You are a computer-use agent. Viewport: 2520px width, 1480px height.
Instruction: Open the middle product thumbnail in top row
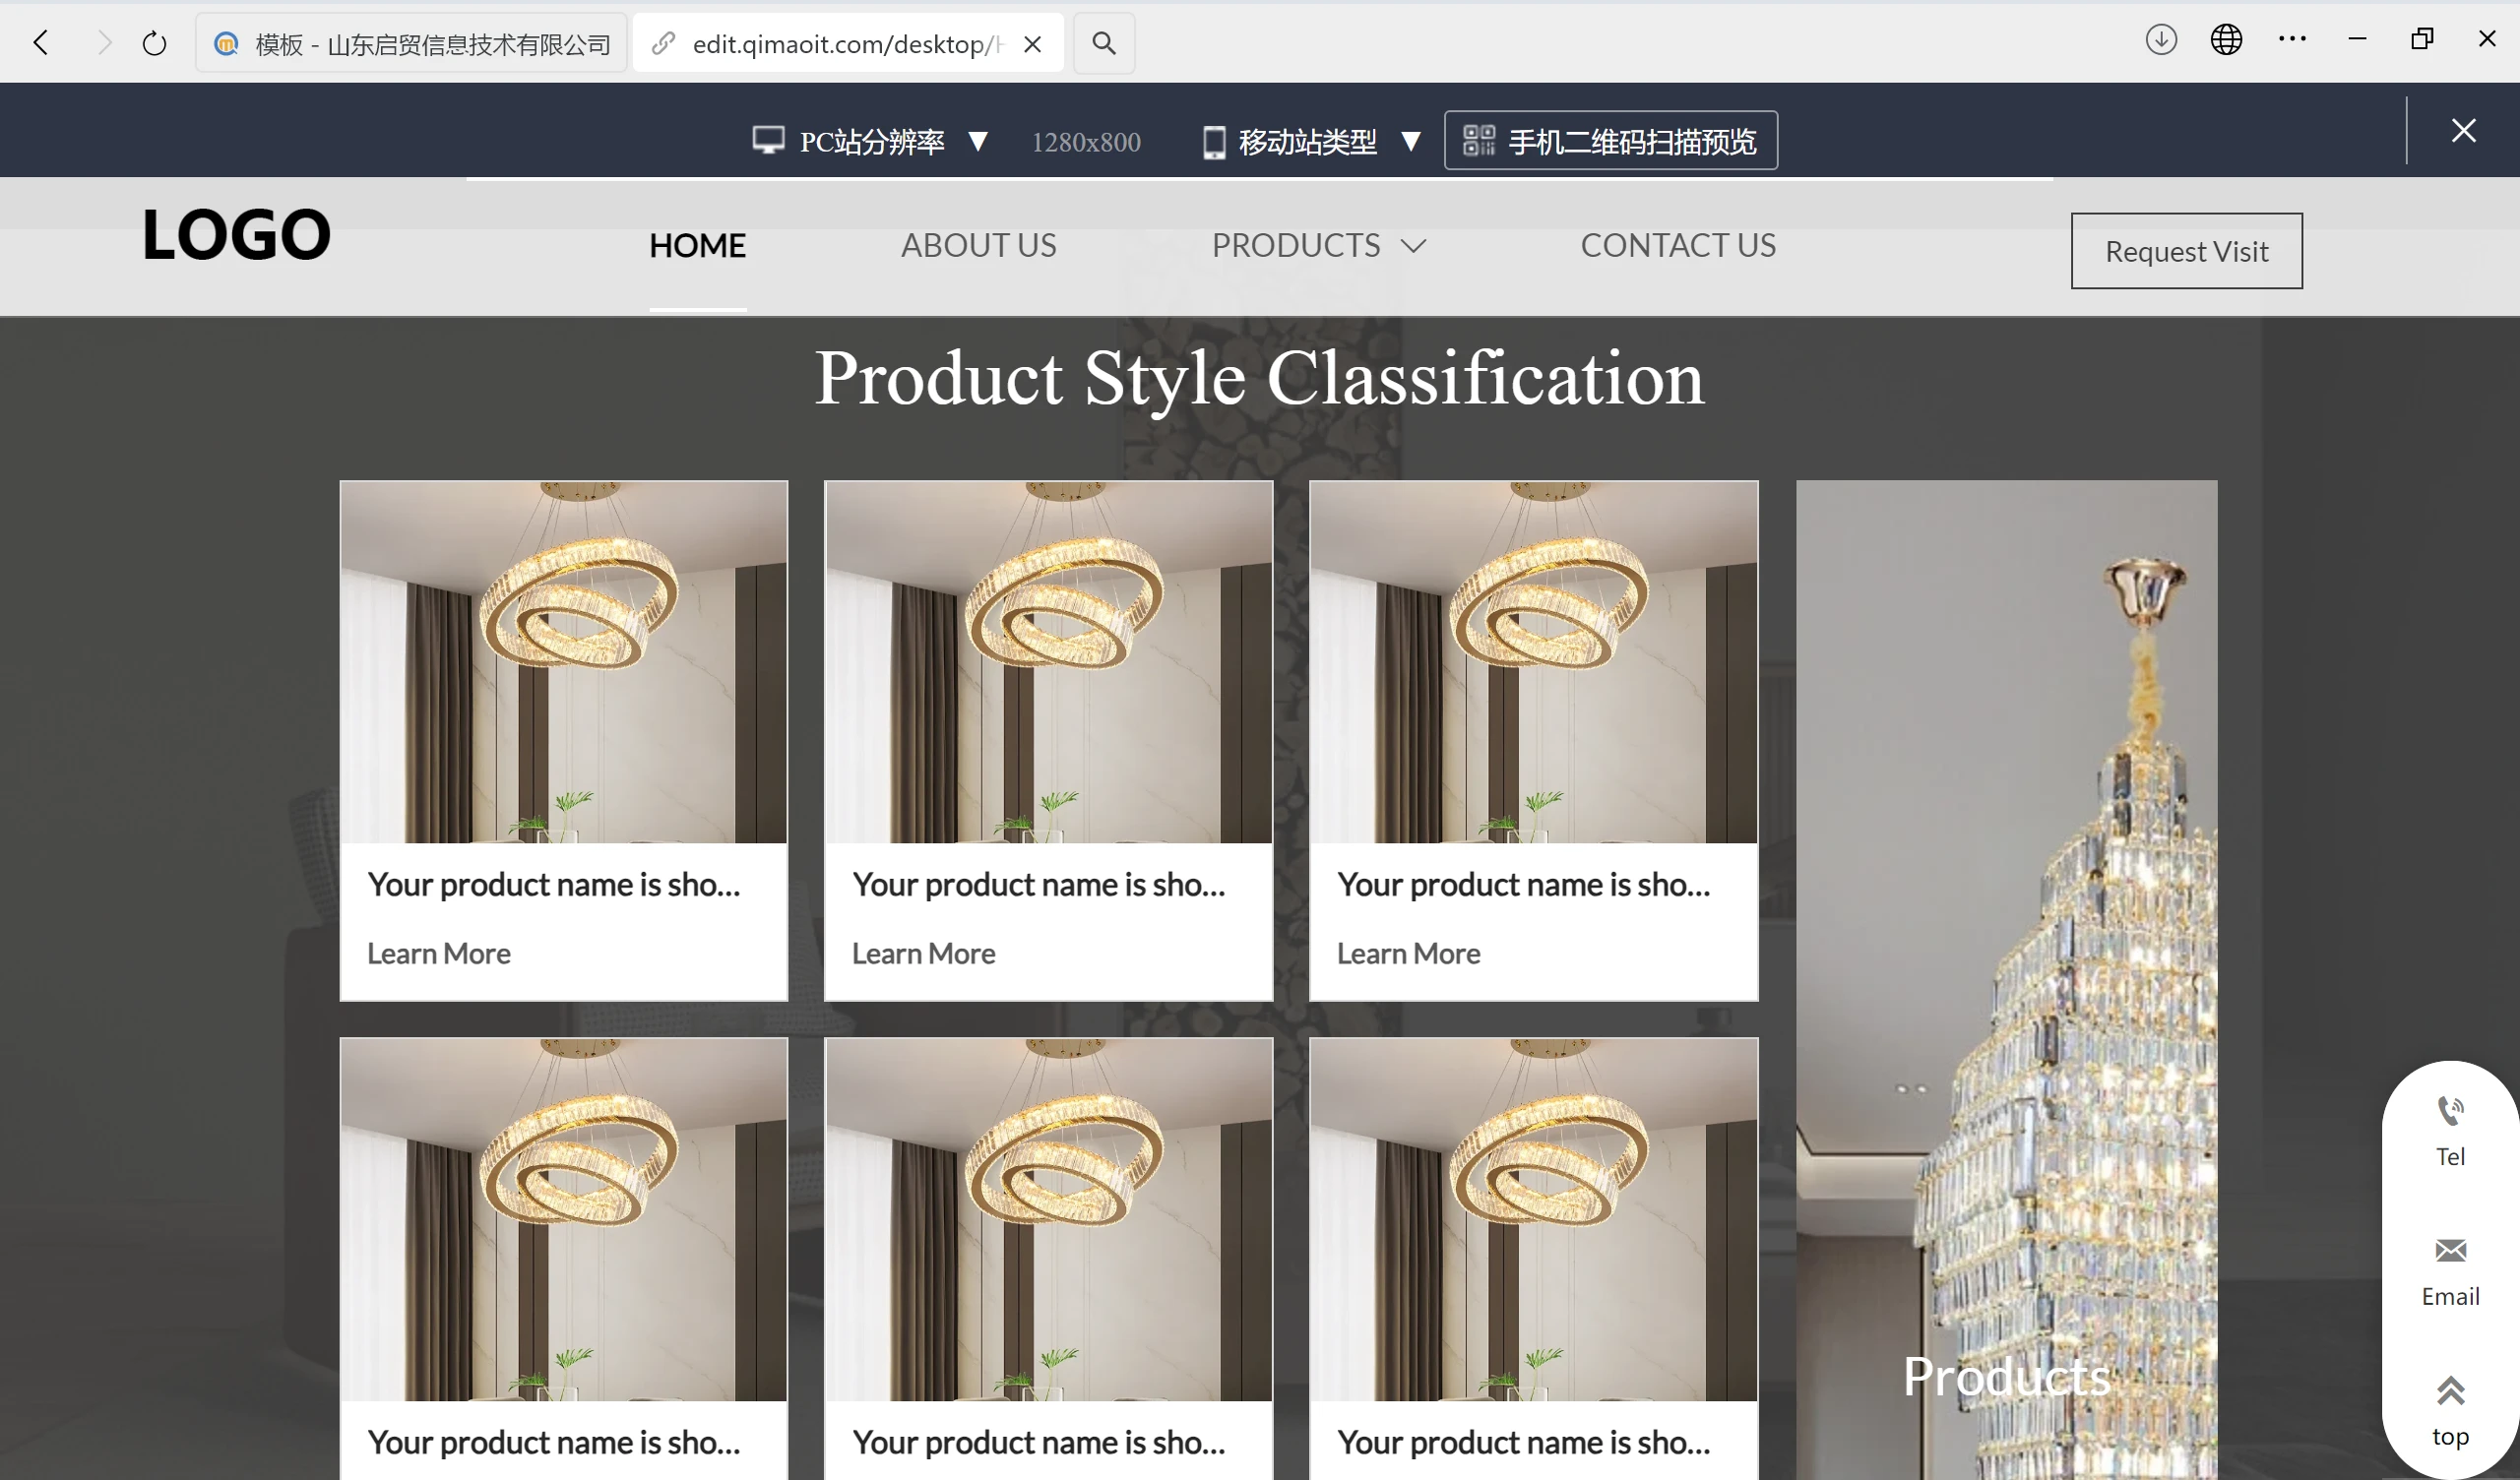coord(1049,662)
